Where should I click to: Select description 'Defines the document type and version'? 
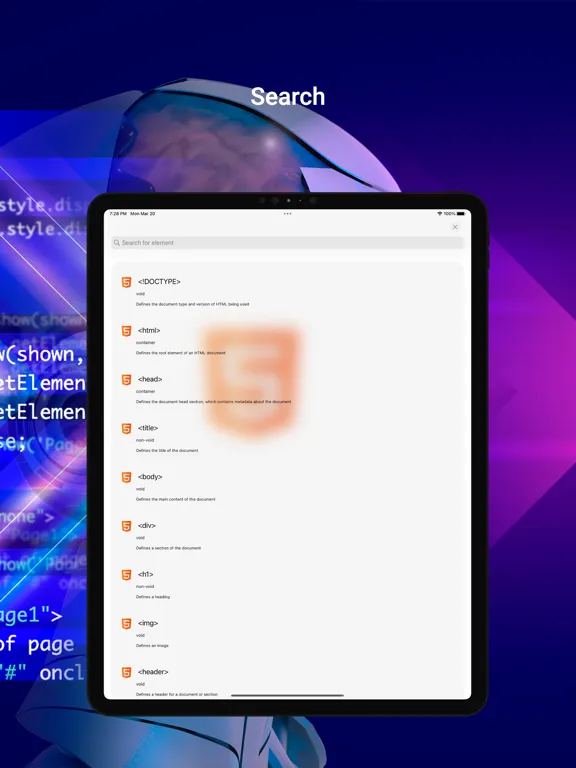[192, 304]
